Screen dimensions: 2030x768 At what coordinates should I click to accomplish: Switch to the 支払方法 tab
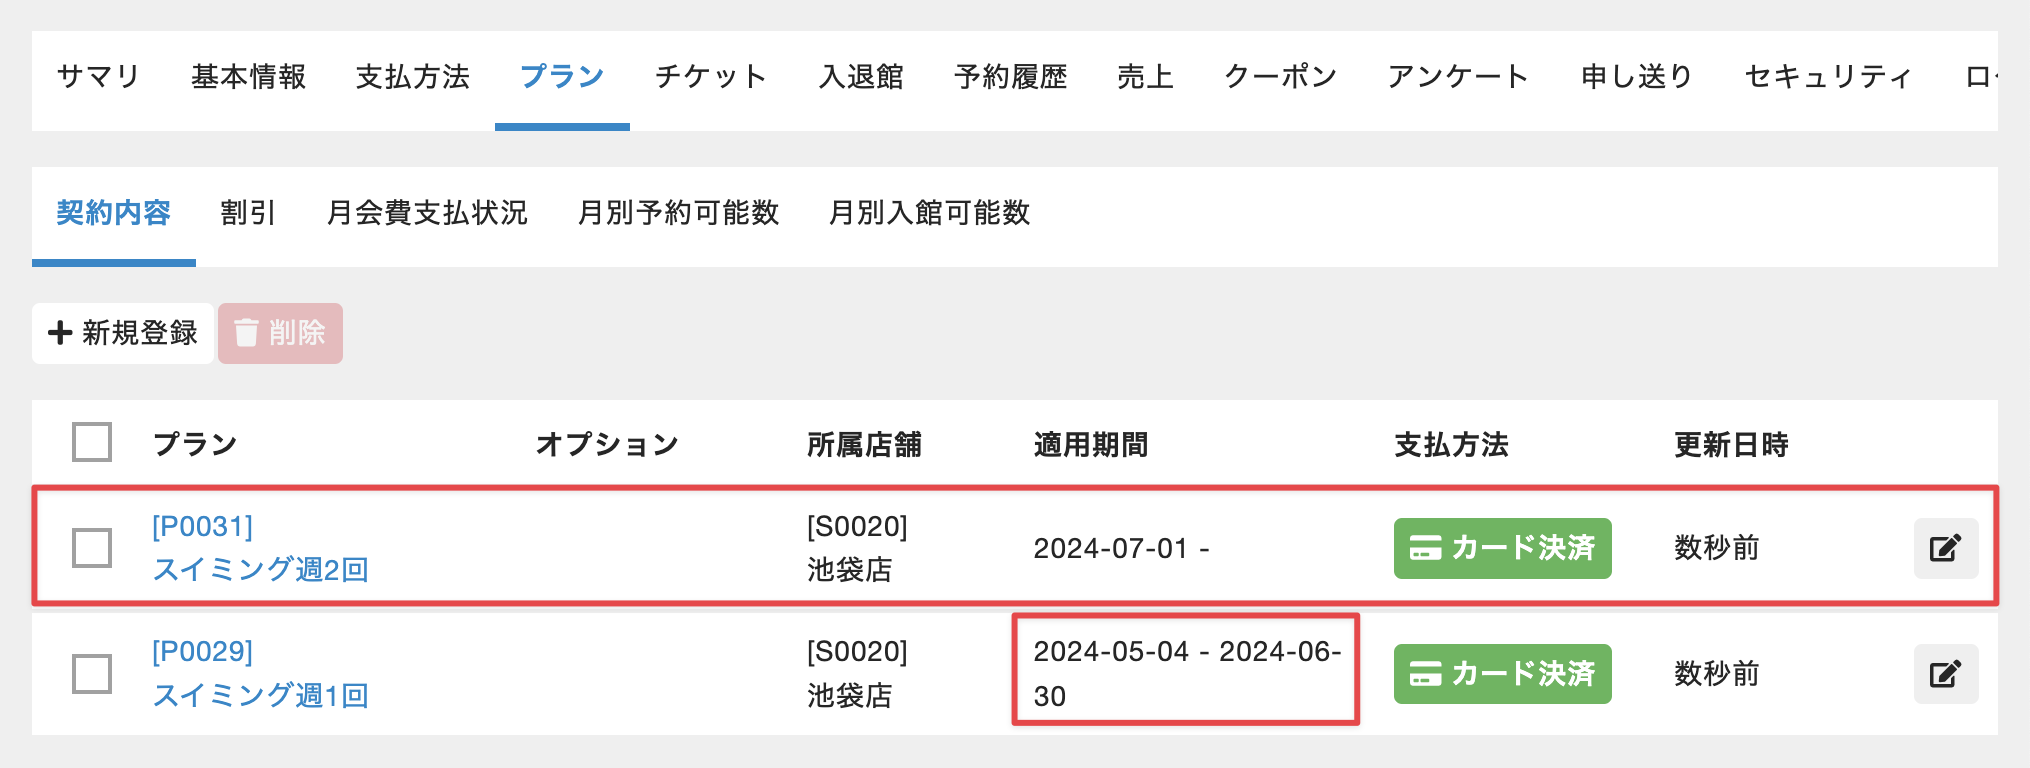tap(413, 77)
